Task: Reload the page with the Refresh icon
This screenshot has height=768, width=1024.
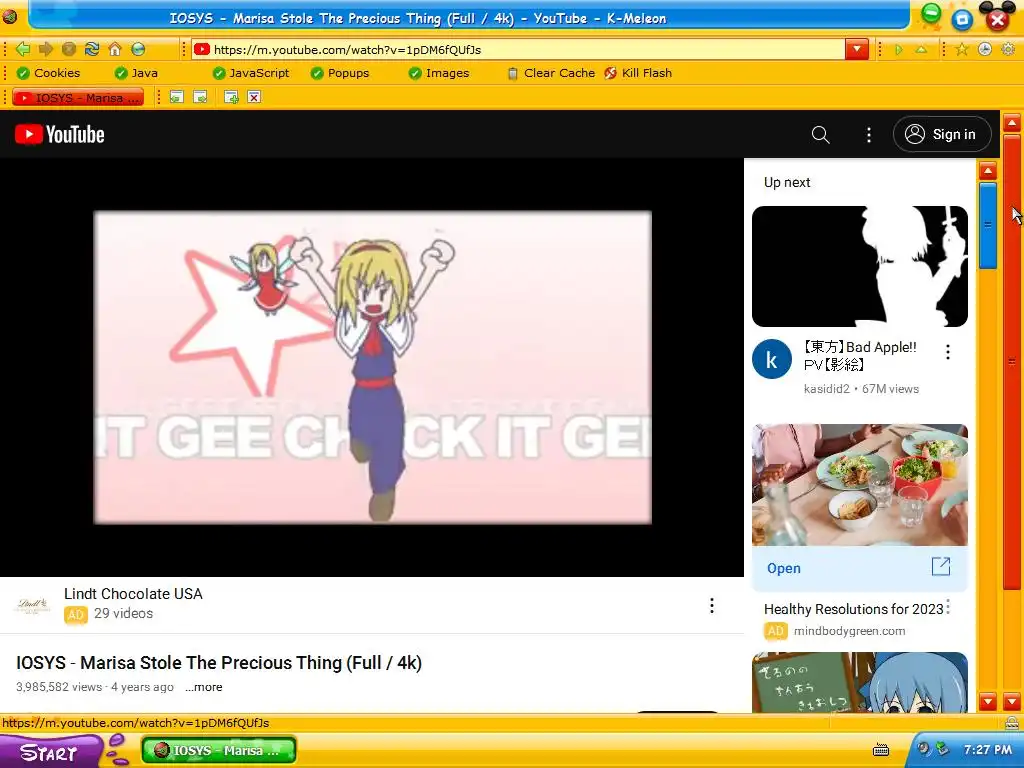Action: pyautogui.click(x=92, y=49)
